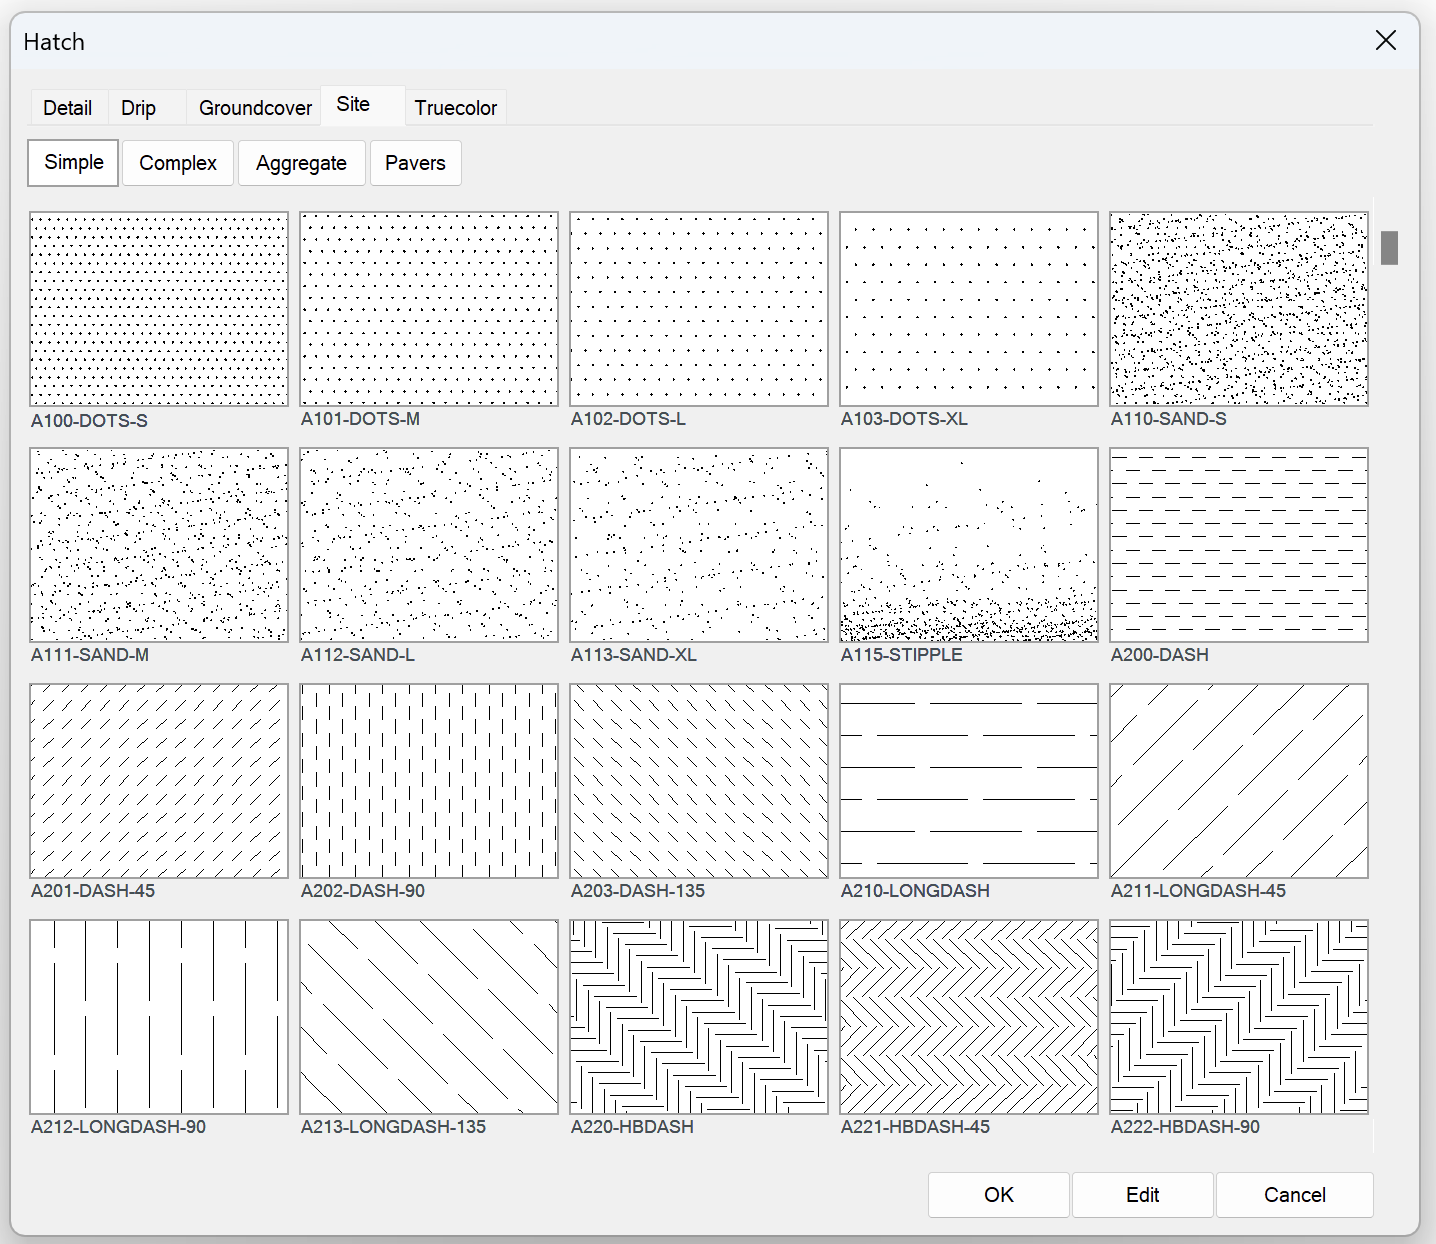
Task: Click the Edit button
Action: tap(1142, 1195)
